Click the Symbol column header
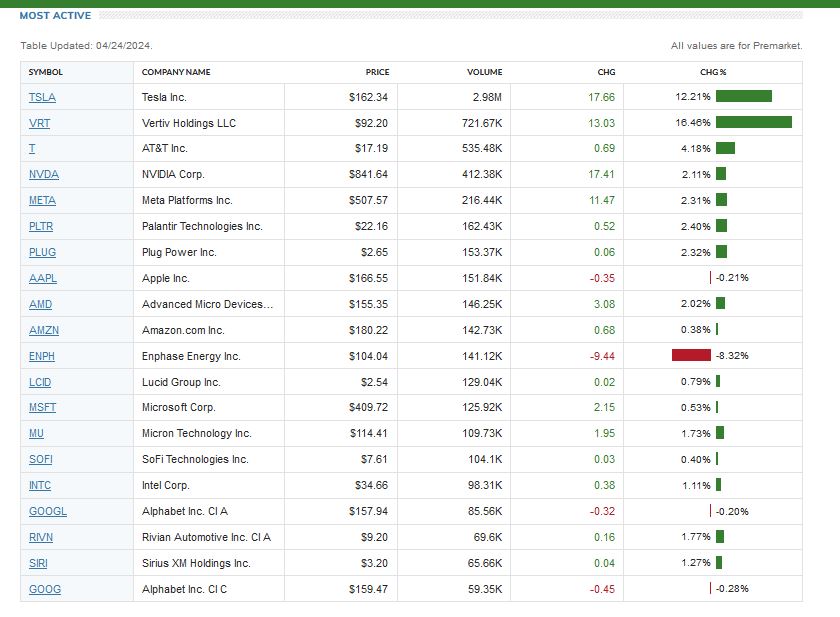Image resolution: width=840 pixels, height=617 pixels. (x=46, y=72)
